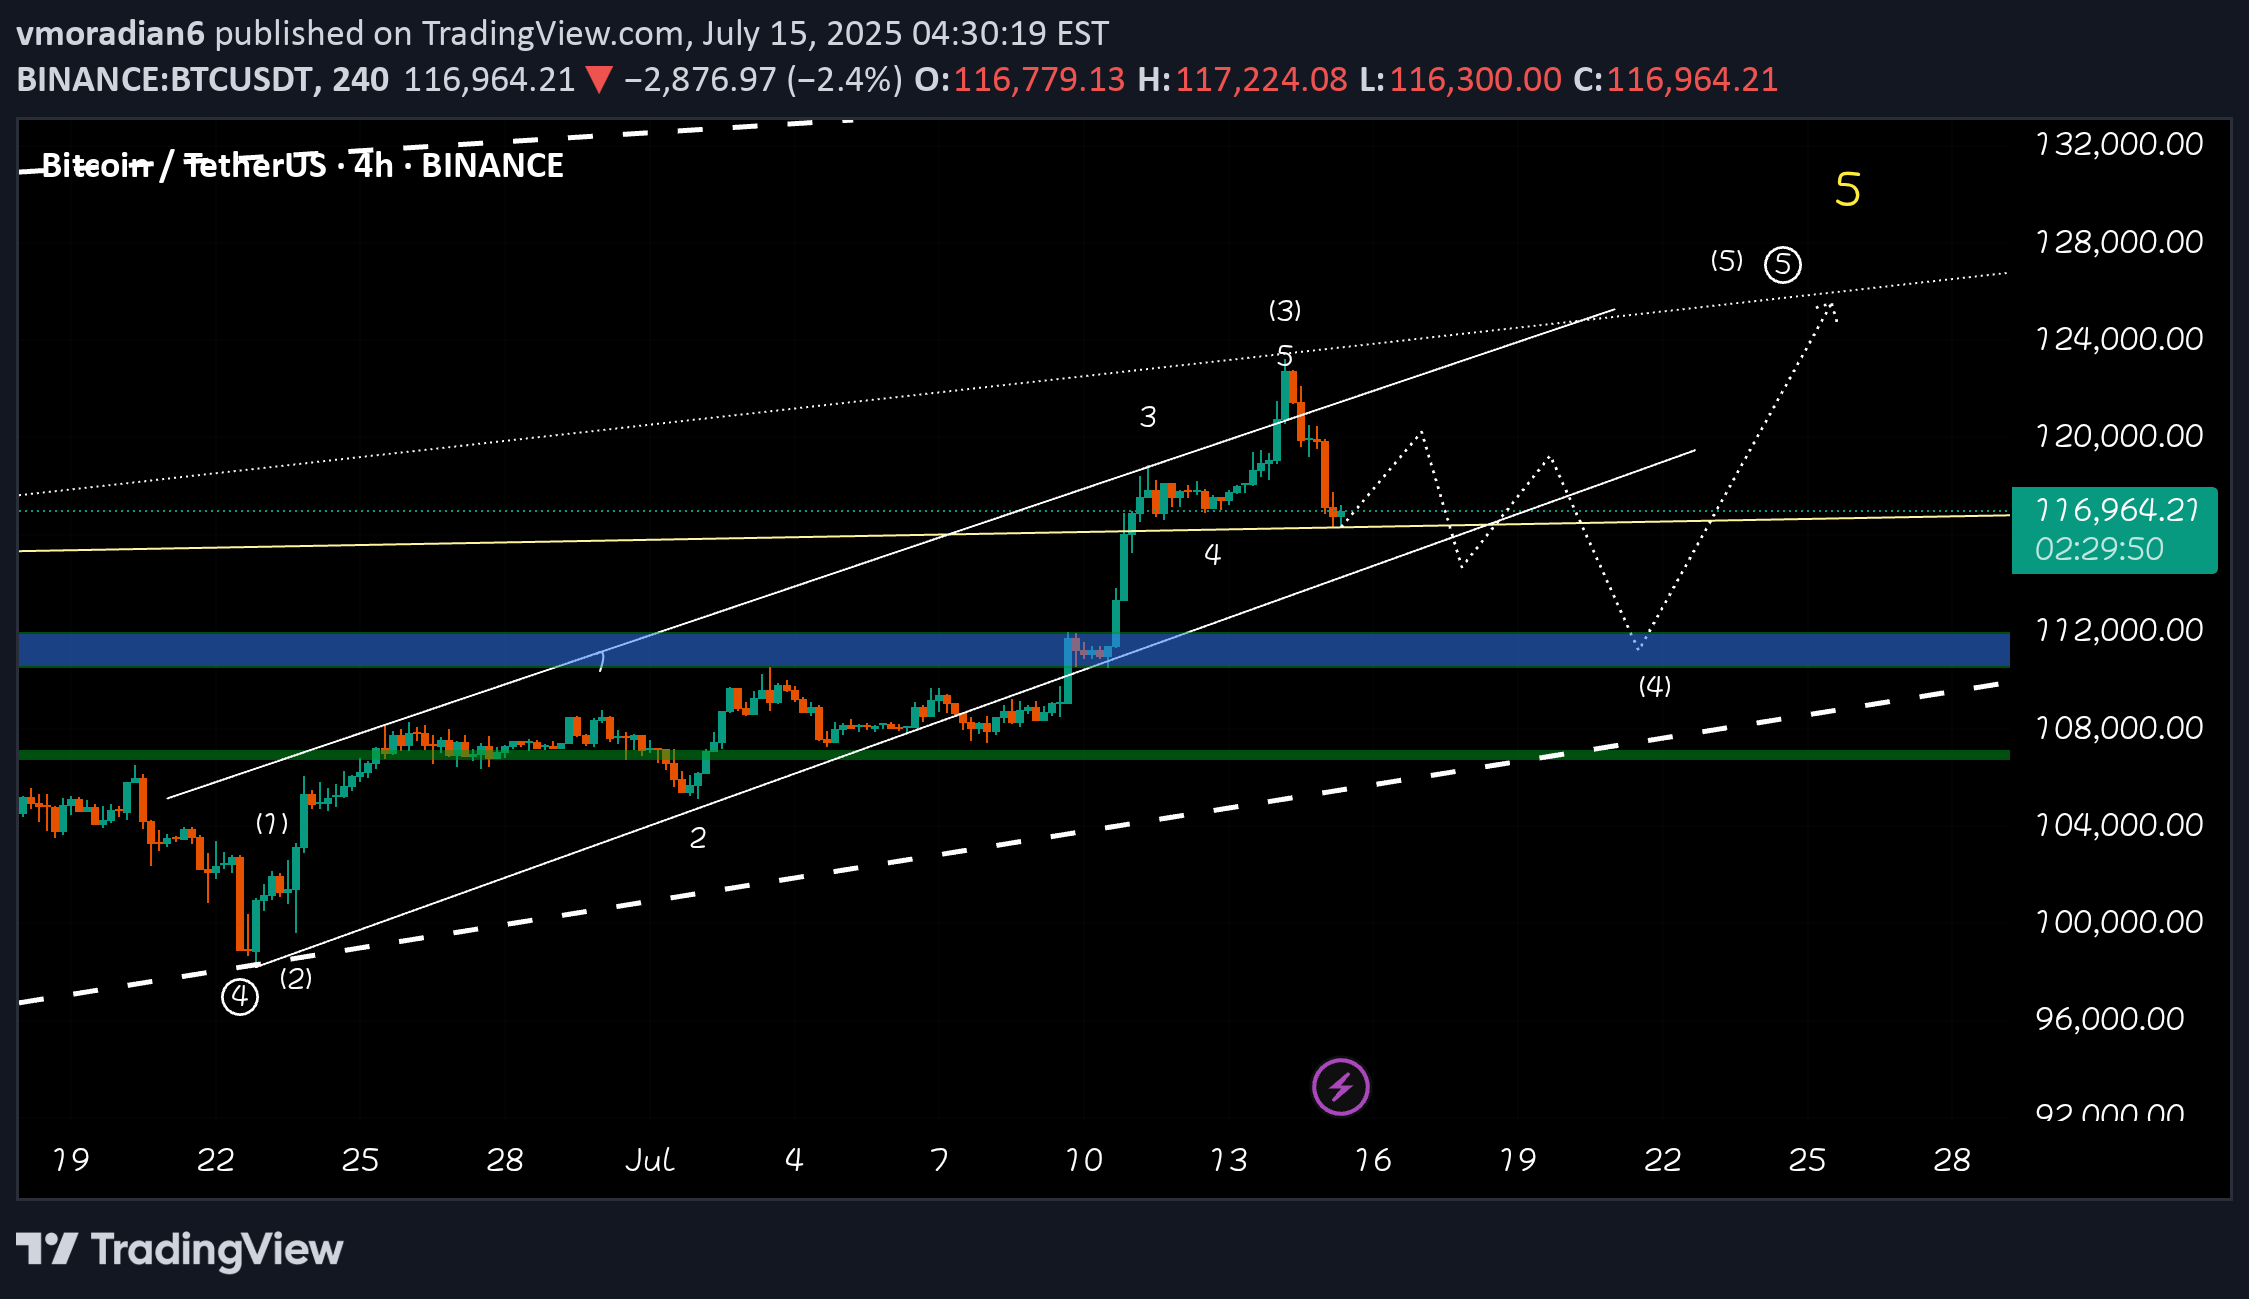Screen dimensions: 2249x1299
Task: Click the BINANCE:BTCUSDT, 240 symbol text
Action: [203, 80]
